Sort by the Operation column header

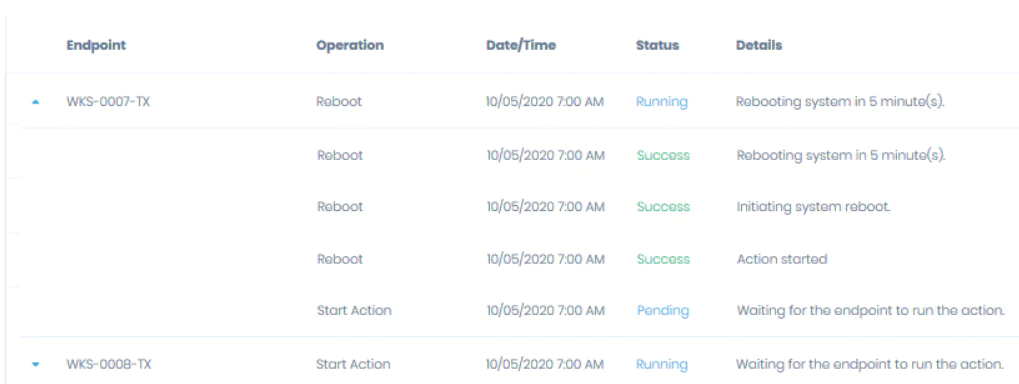tap(350, 45)
